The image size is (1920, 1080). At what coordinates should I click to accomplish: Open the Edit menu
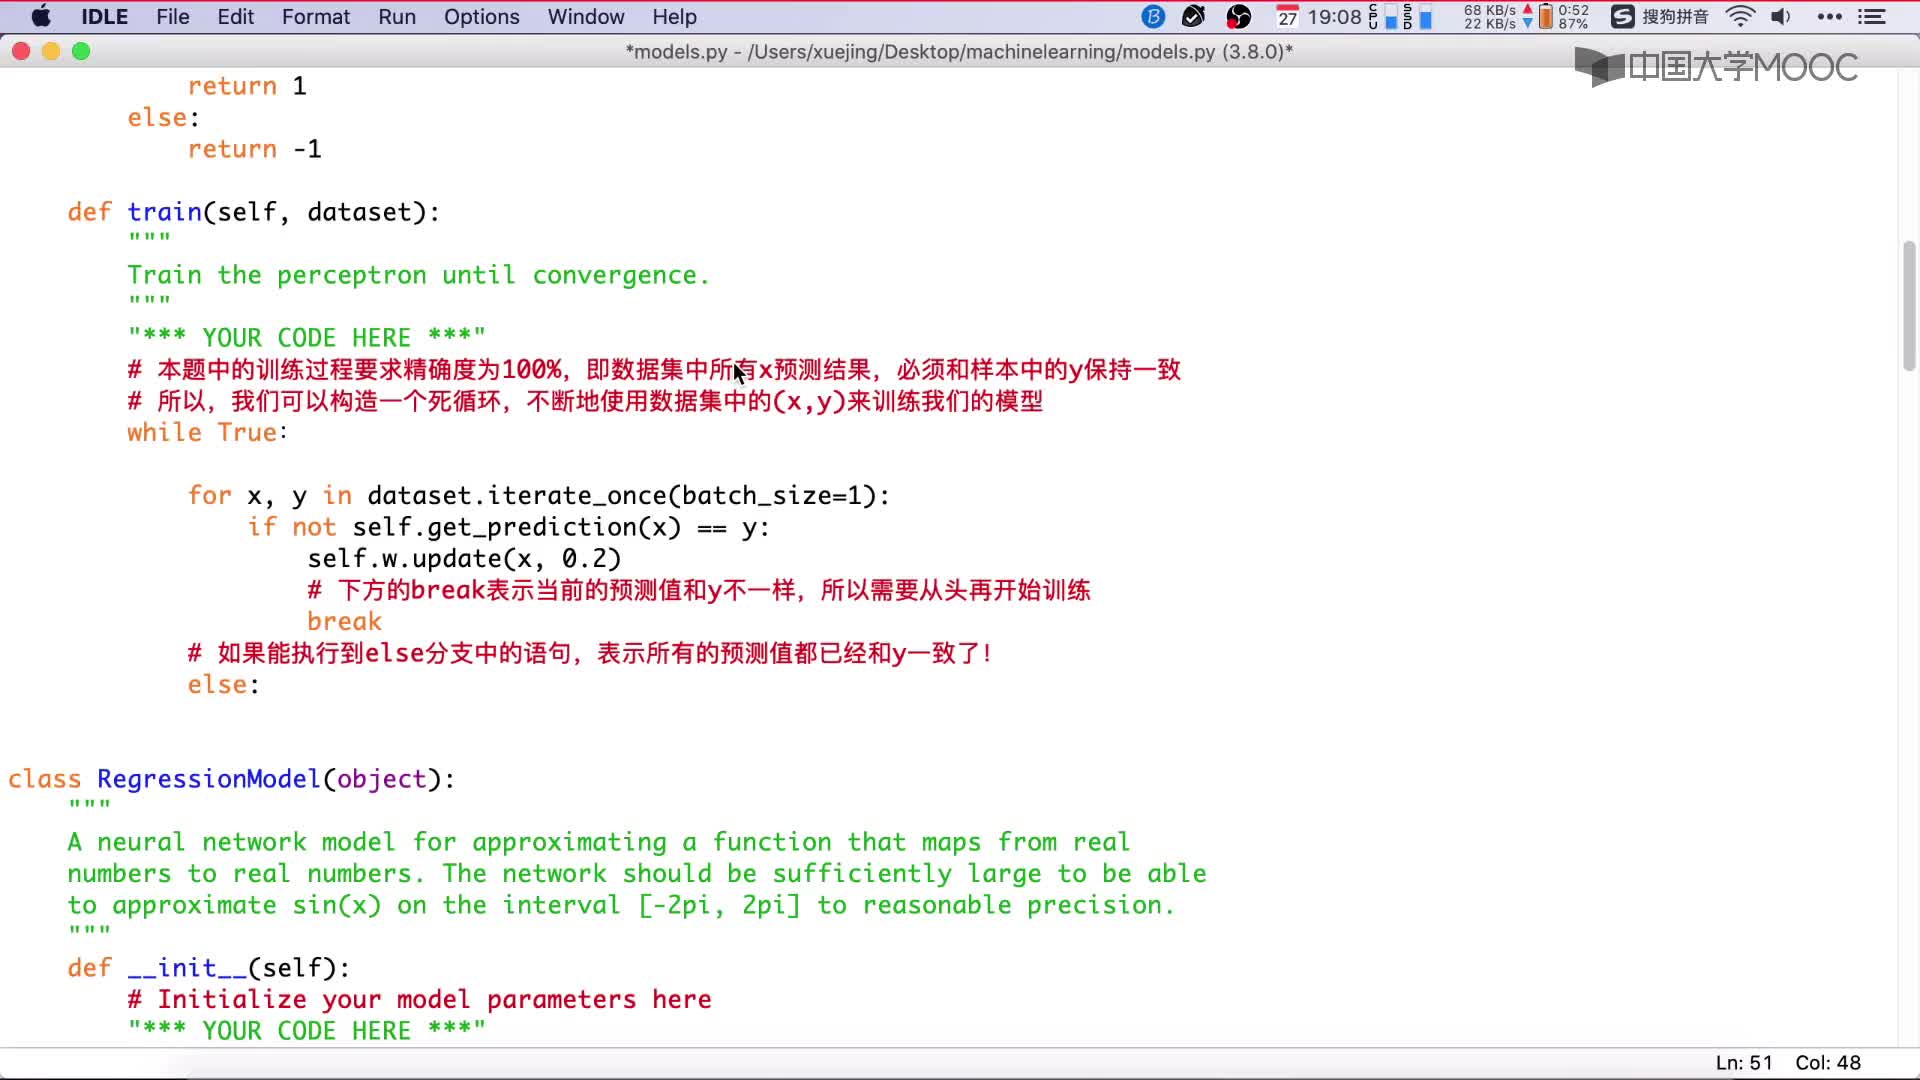point(235,17)
